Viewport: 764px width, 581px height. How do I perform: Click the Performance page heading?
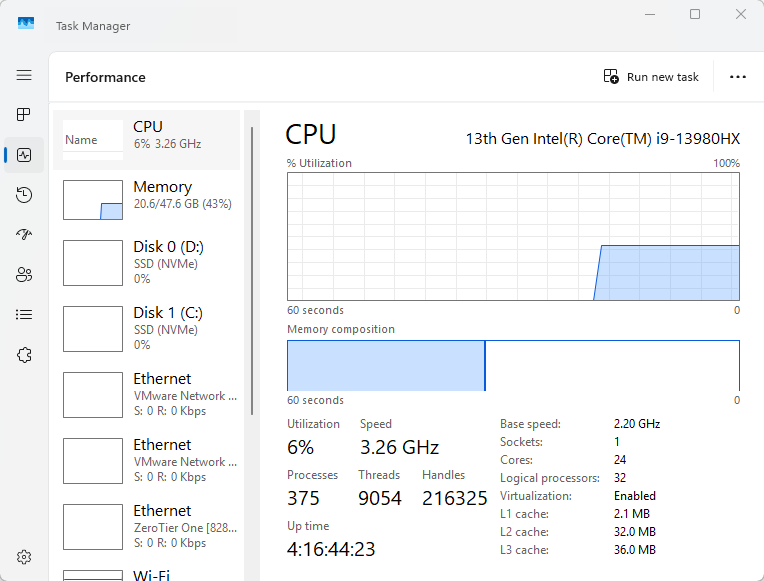[x=105, y=77]
